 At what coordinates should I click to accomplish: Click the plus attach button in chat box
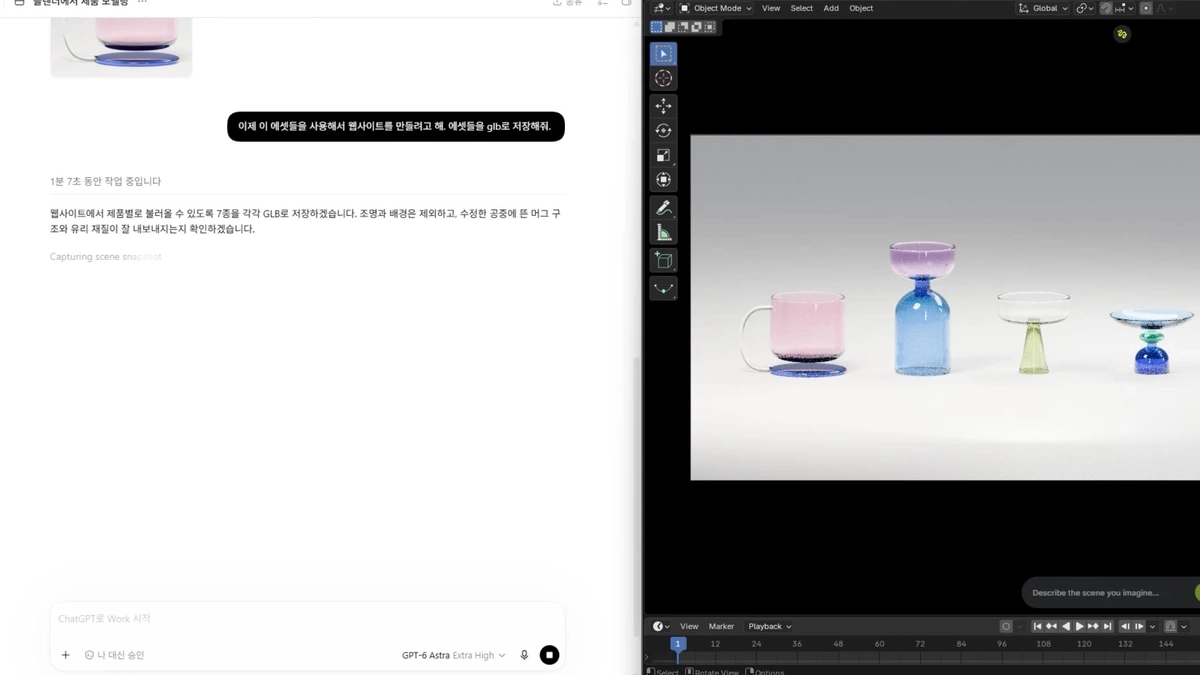(x=66, y=655)
